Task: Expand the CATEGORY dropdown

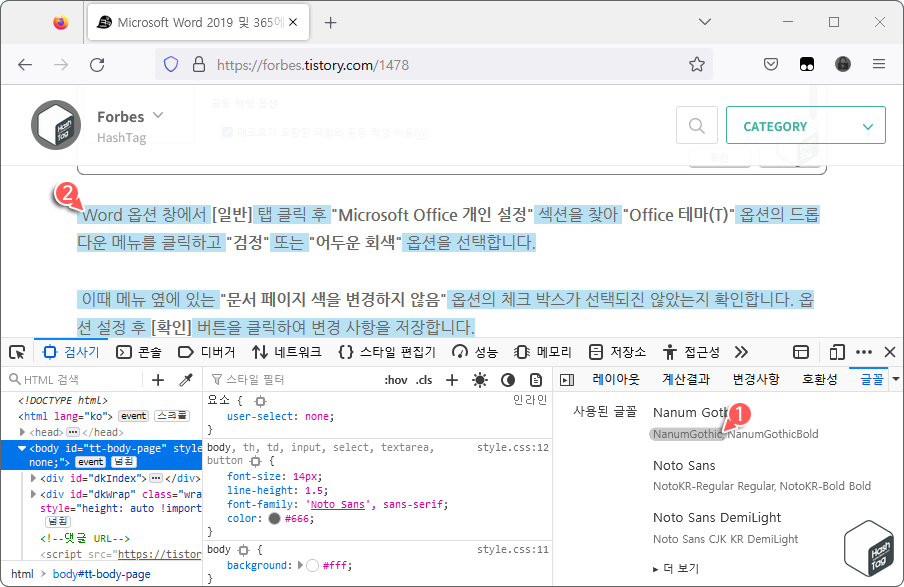Action: coord(805,125)
